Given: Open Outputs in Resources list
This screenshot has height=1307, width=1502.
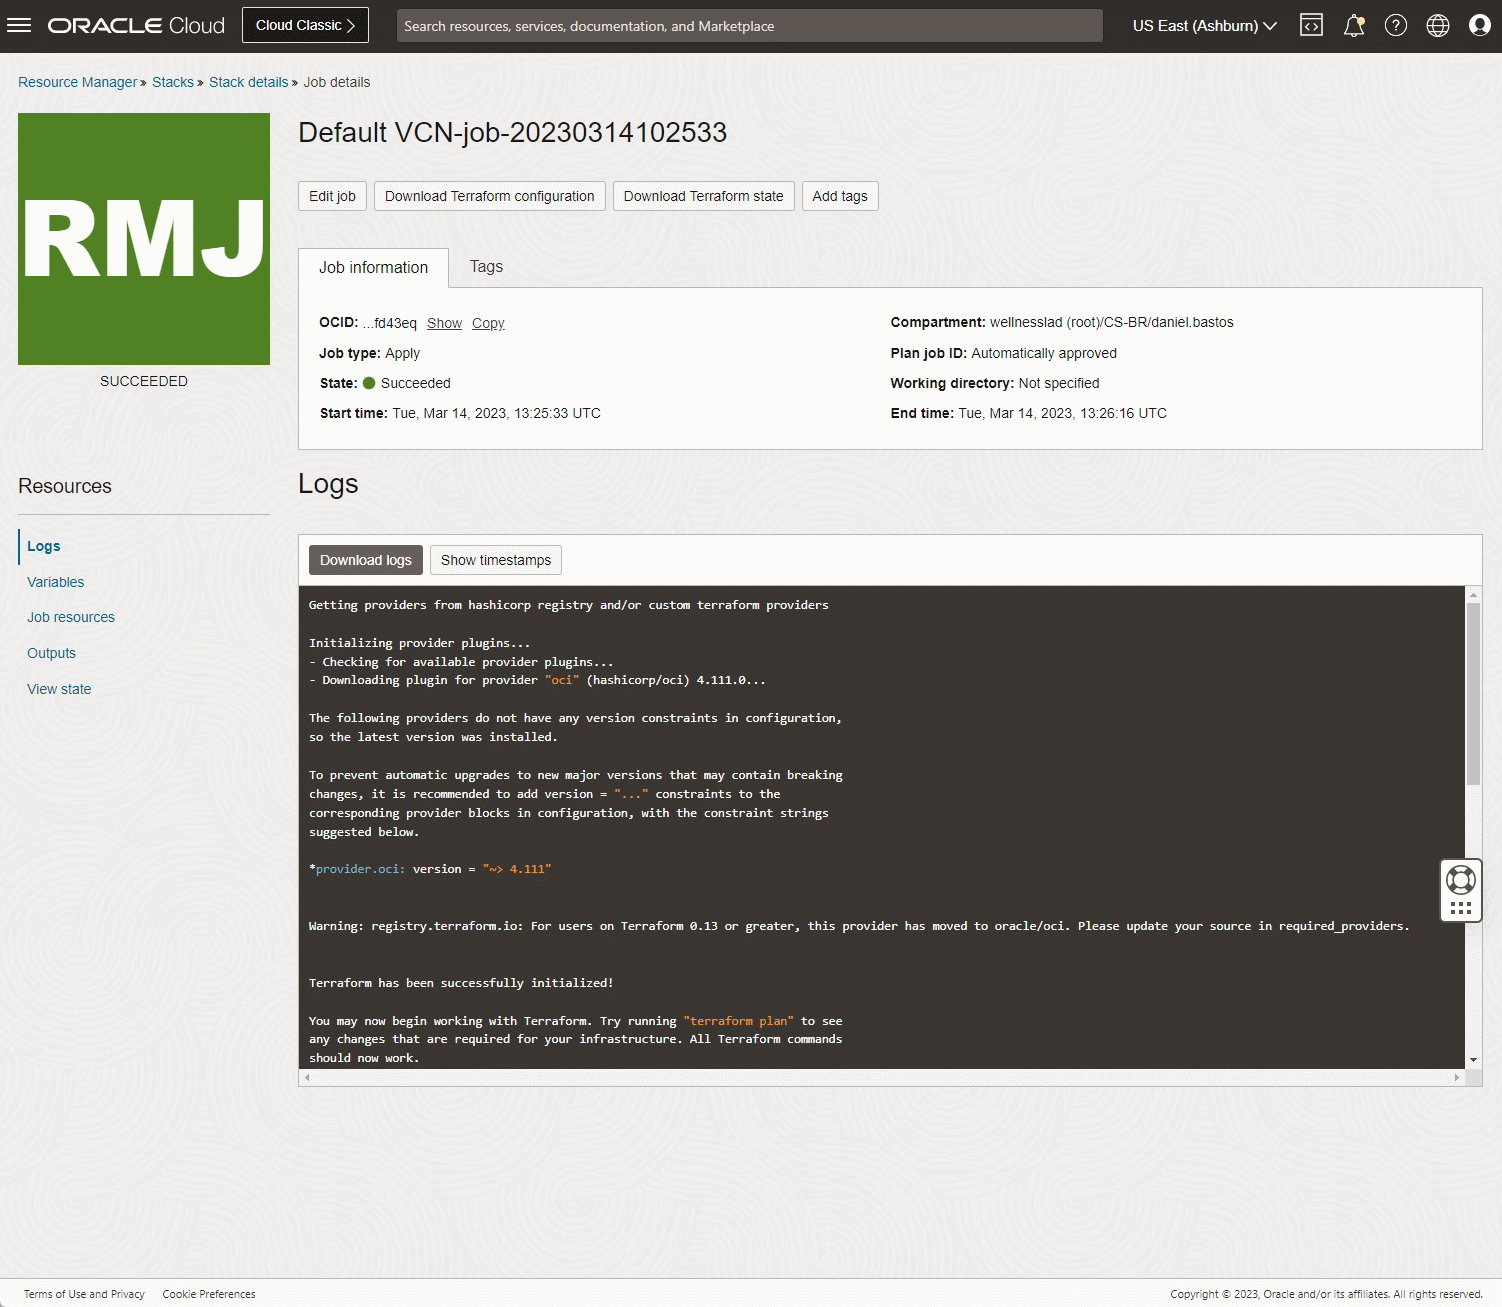Looking at the screenshot, I should pyautogui.click(x=52, y=653).
